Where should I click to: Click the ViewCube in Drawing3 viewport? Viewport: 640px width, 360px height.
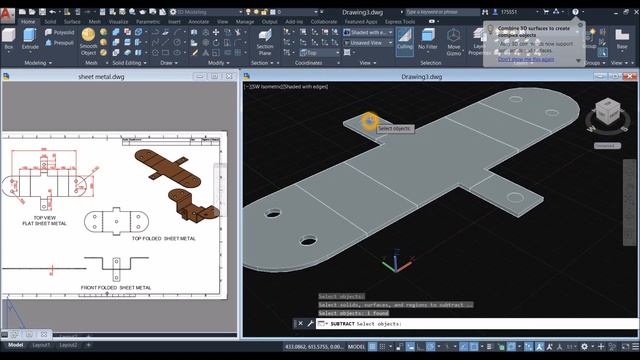(x=608, y=111)
